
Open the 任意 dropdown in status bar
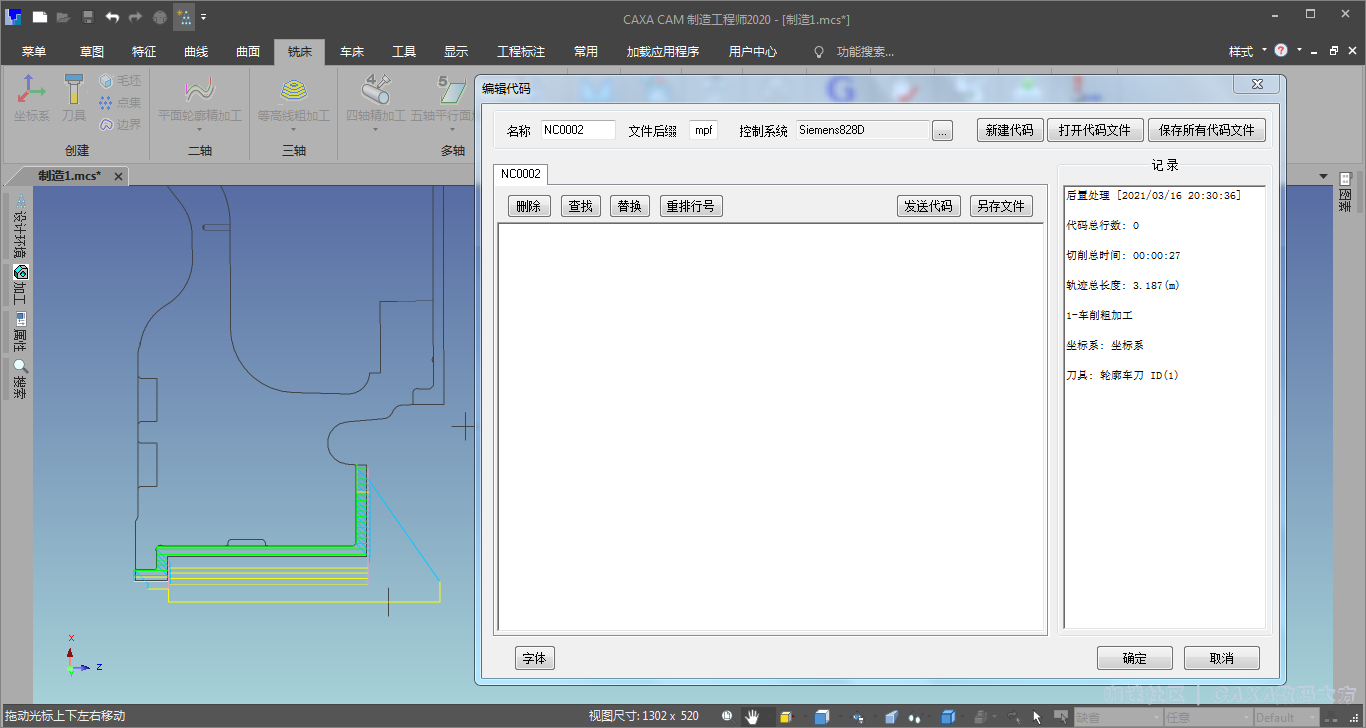pos(1208,717)
